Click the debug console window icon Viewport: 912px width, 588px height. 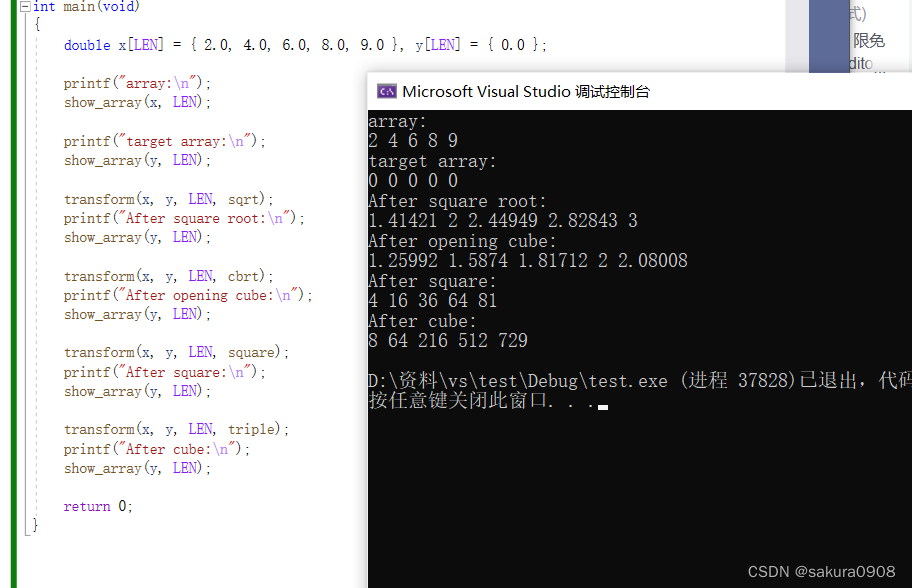tap(387, 92)
